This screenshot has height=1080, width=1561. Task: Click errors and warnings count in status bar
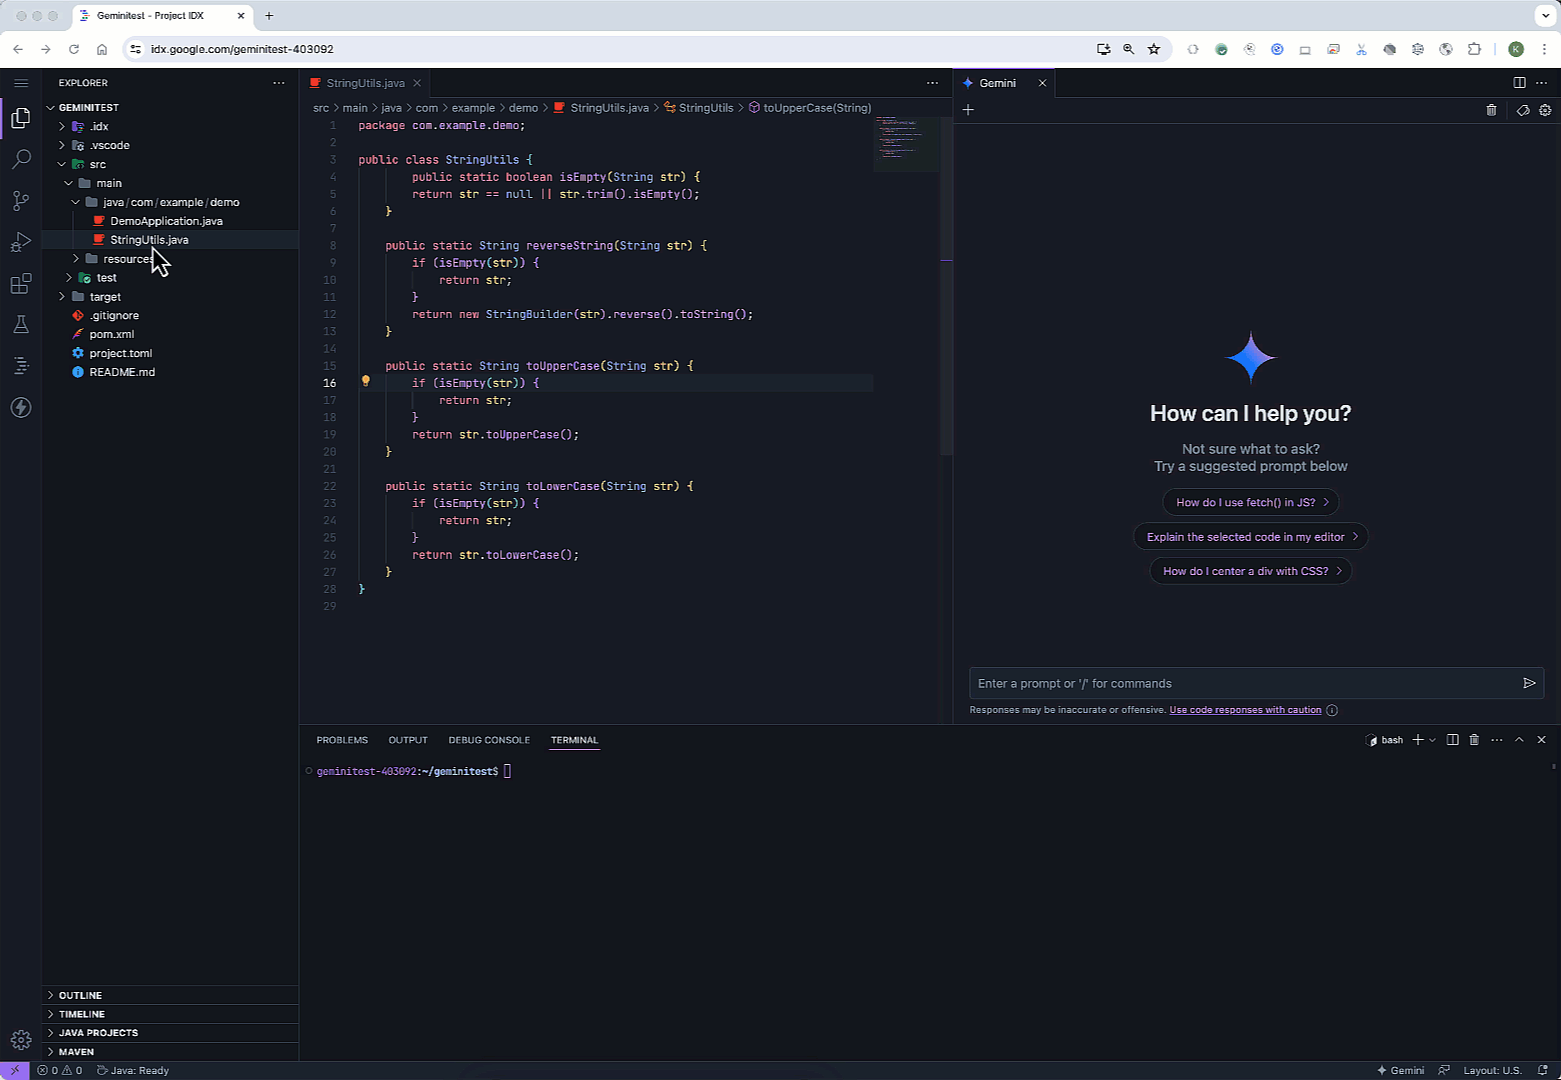point(60,1070)
